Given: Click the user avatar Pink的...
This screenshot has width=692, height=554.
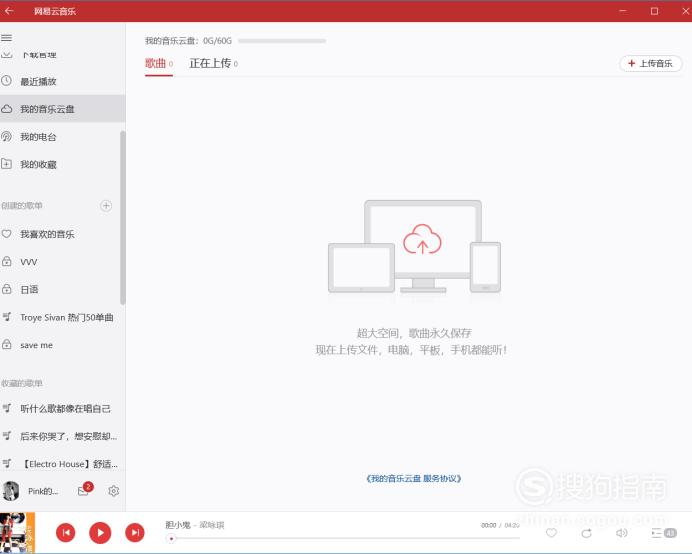Looking at the screenshot, I should click(11, 491).
